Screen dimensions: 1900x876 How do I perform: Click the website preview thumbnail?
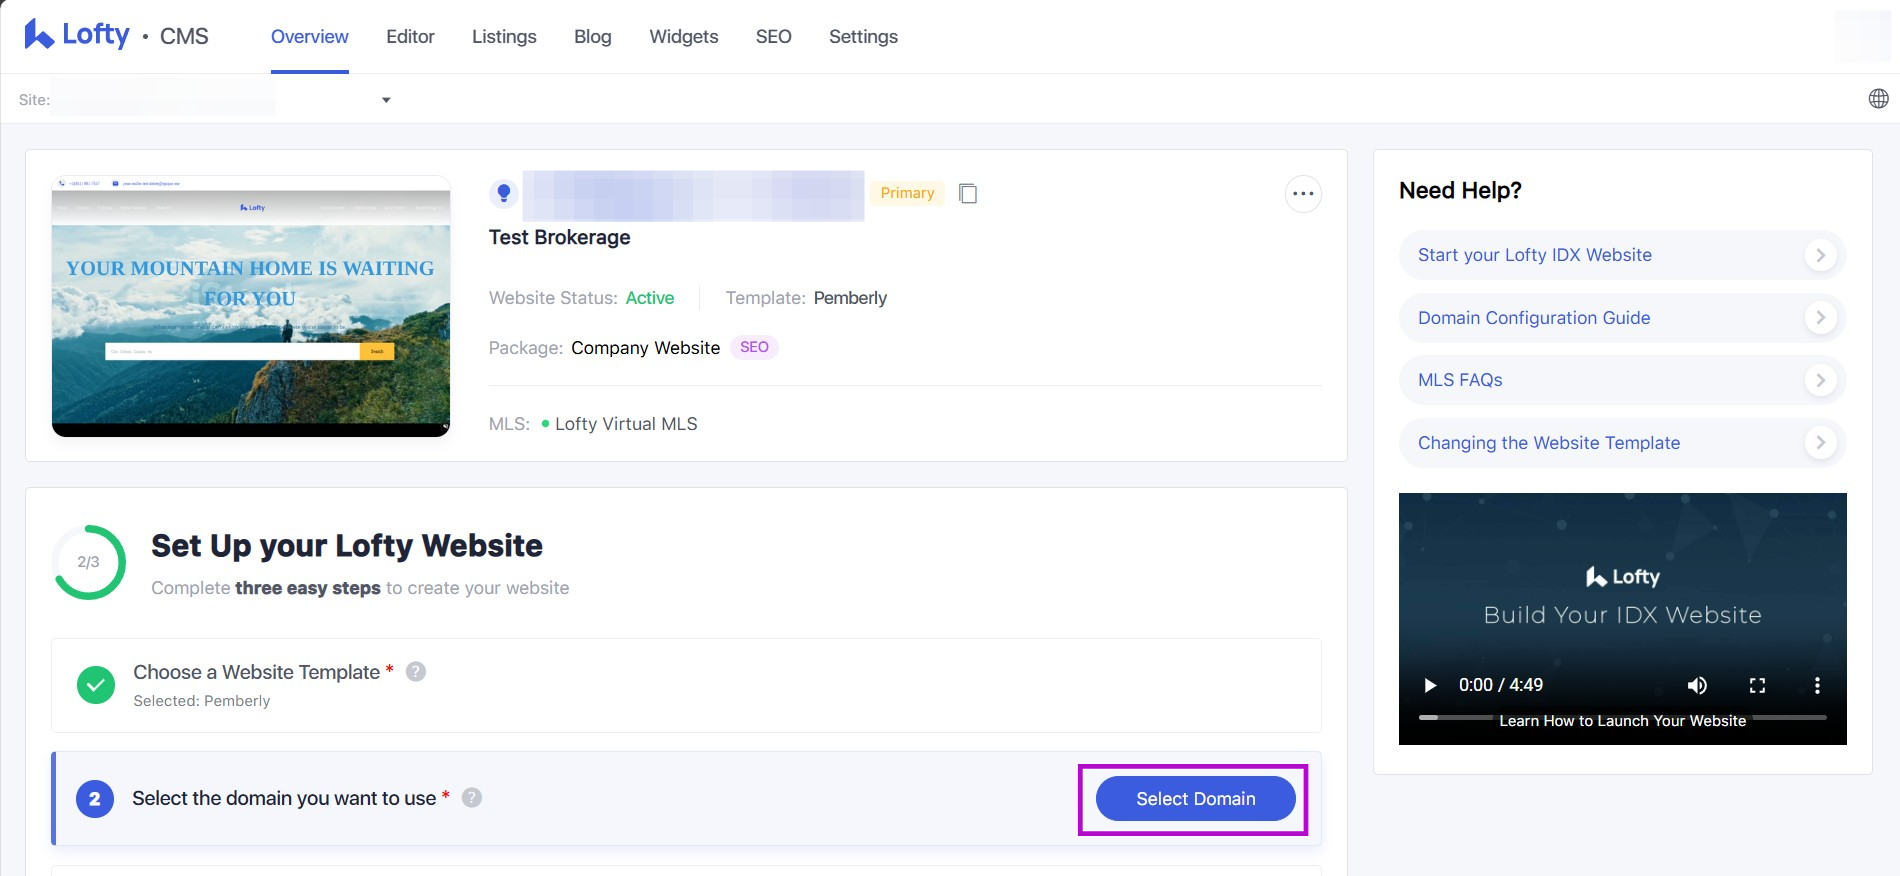point(251,306)
